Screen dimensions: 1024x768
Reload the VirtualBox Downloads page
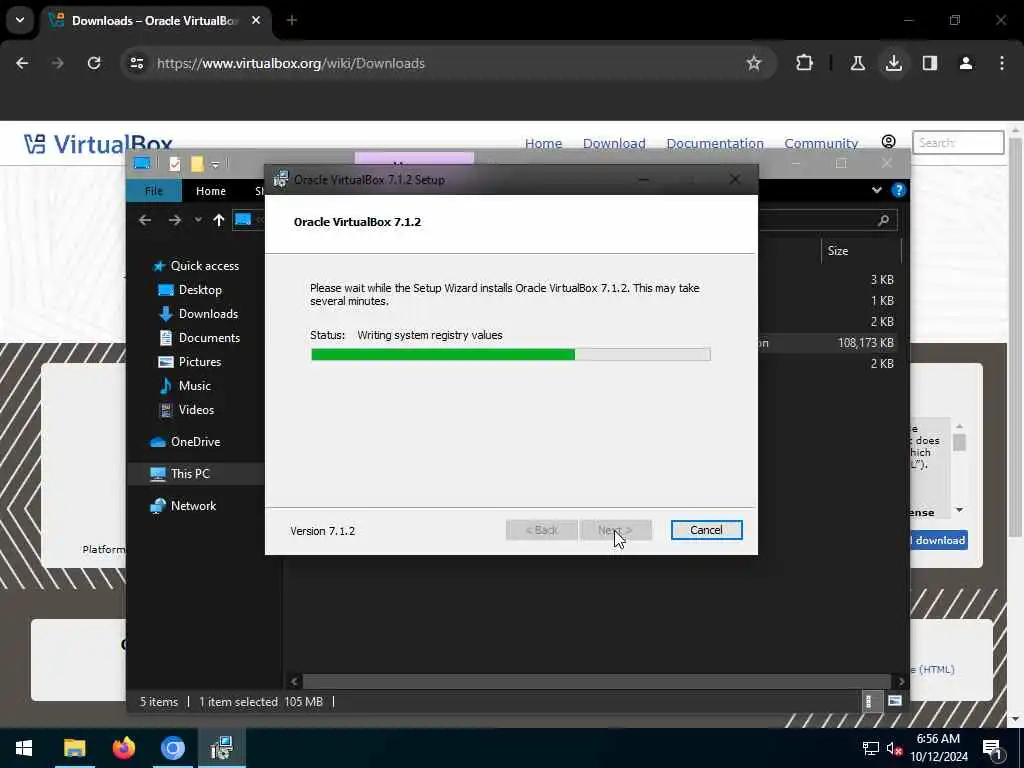point(94,63)
